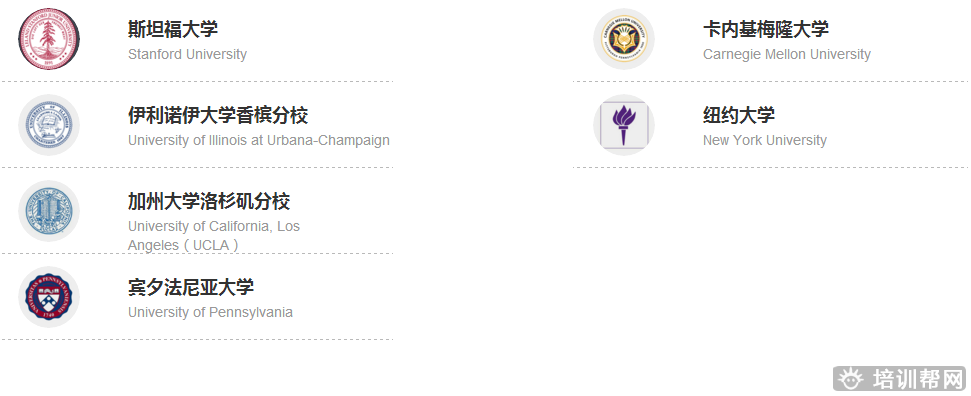
Task: Click the 培训帮网 watermark mascot icon
Action: coord(850,377)
